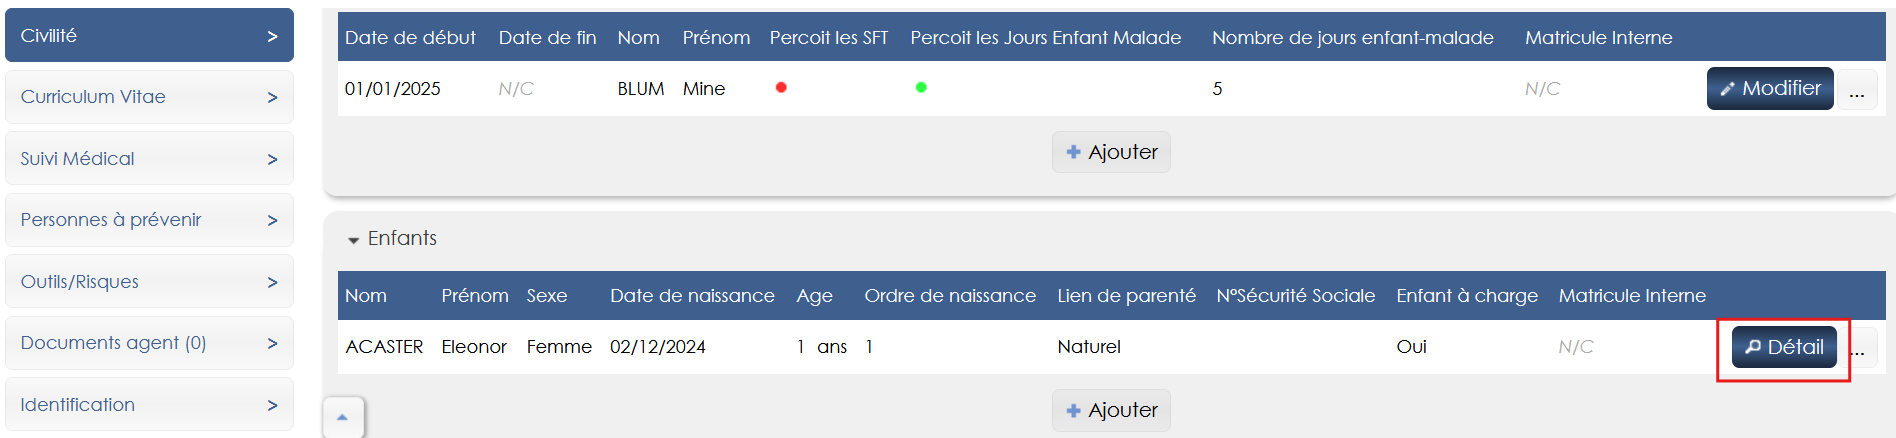The width and height of the screenshot is (1896, 438).
Task: Click the three-dots menu beside Modifier
Action: (x=1857, y=90)
